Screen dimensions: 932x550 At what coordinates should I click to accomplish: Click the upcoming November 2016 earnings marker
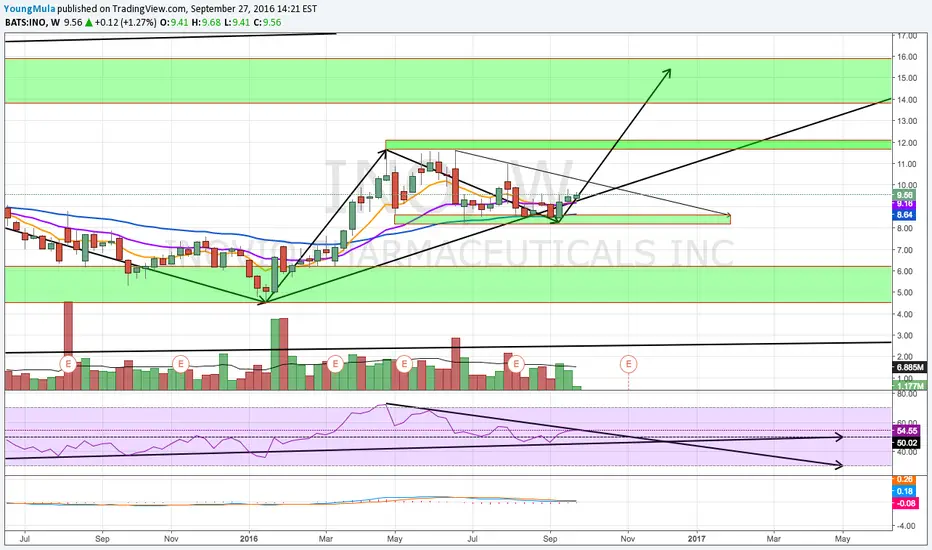tap(628, 363)
